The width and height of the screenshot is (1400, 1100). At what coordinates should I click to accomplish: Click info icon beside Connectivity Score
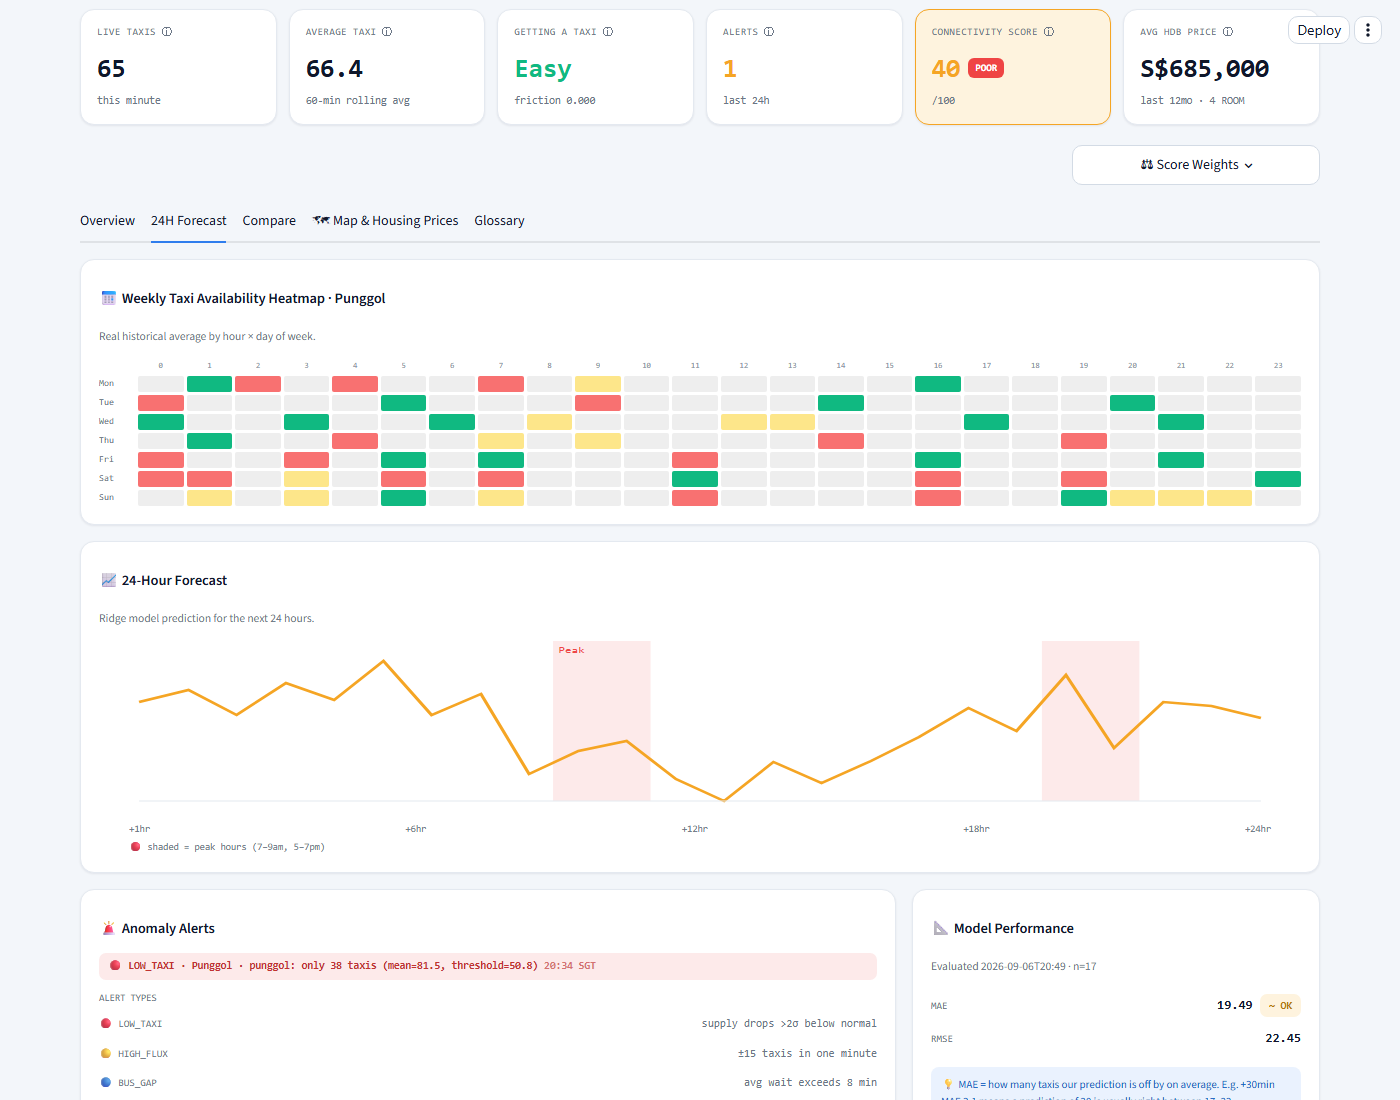click(1049, 32)
